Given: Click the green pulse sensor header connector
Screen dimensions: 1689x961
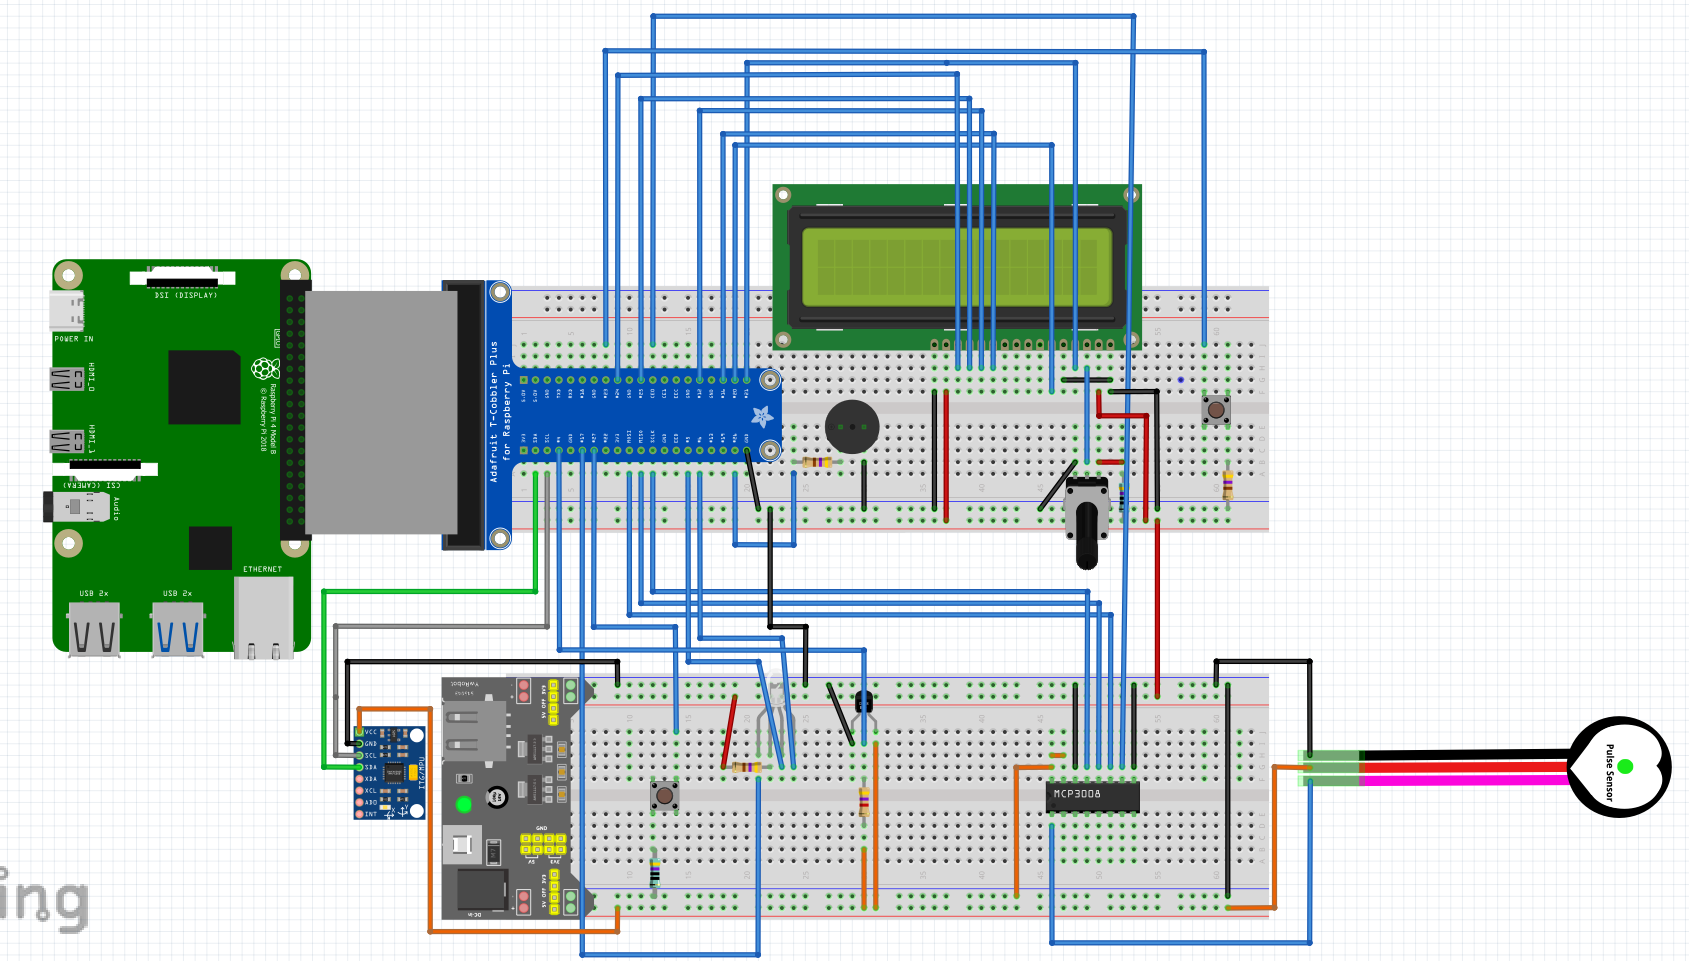Looking at the screenshot, I should coord(1330,767).
